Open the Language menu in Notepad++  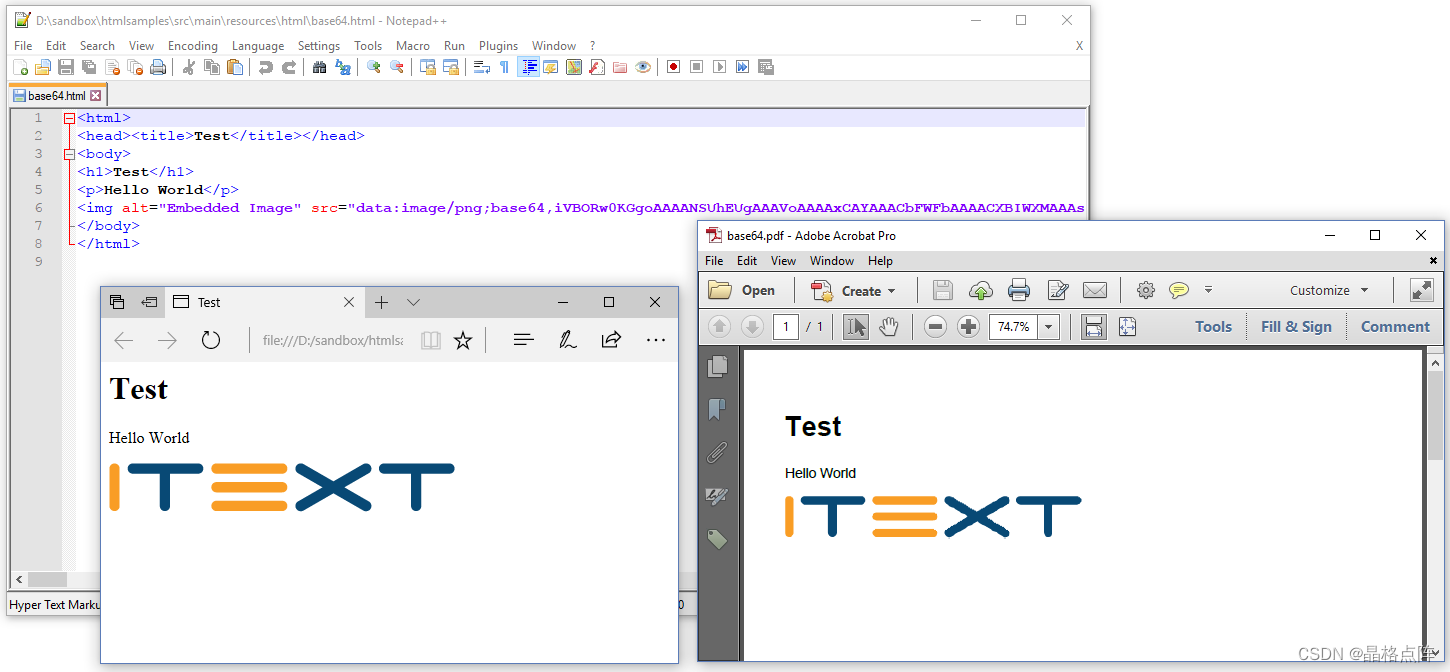[x=258, y=46]
